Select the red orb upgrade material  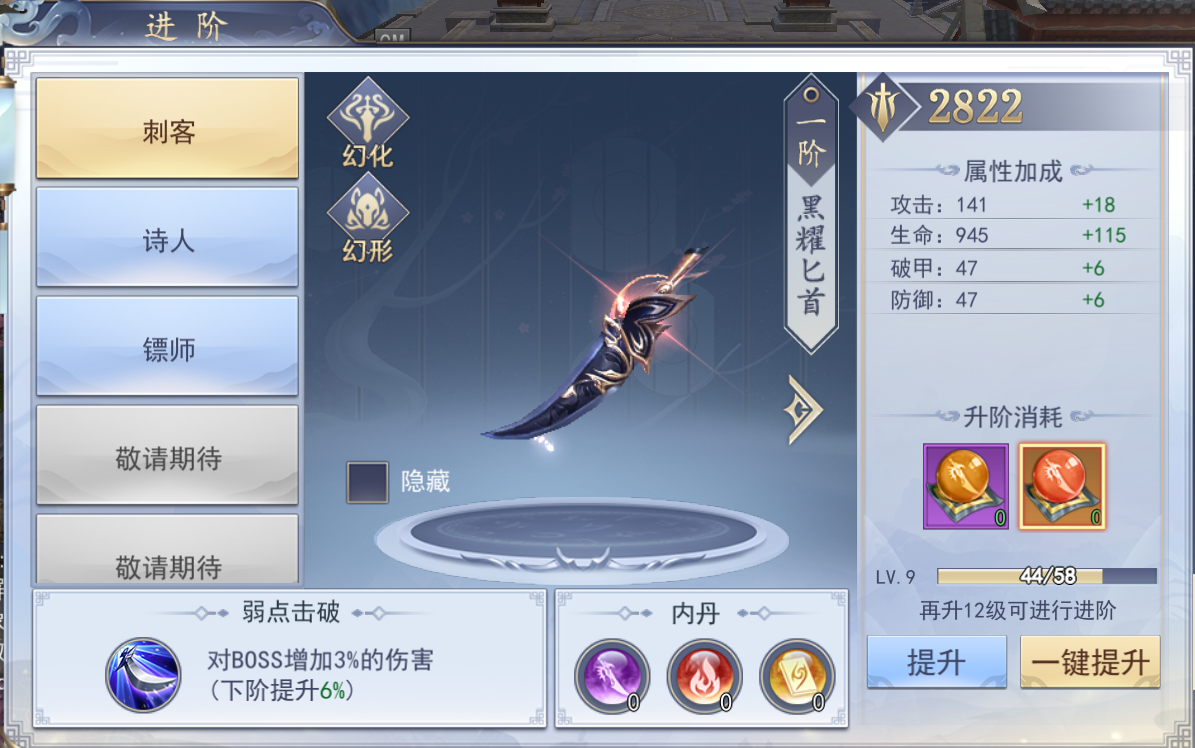(1062, 486)
